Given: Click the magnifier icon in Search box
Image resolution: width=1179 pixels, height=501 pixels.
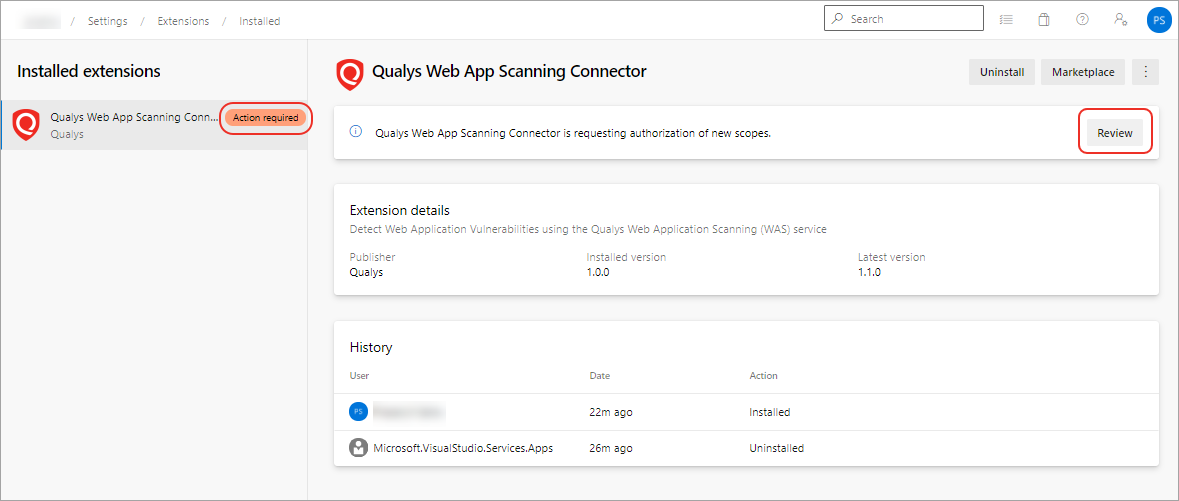Looking at the screenshot, I should pyautogui.click(x=838, y=19).
